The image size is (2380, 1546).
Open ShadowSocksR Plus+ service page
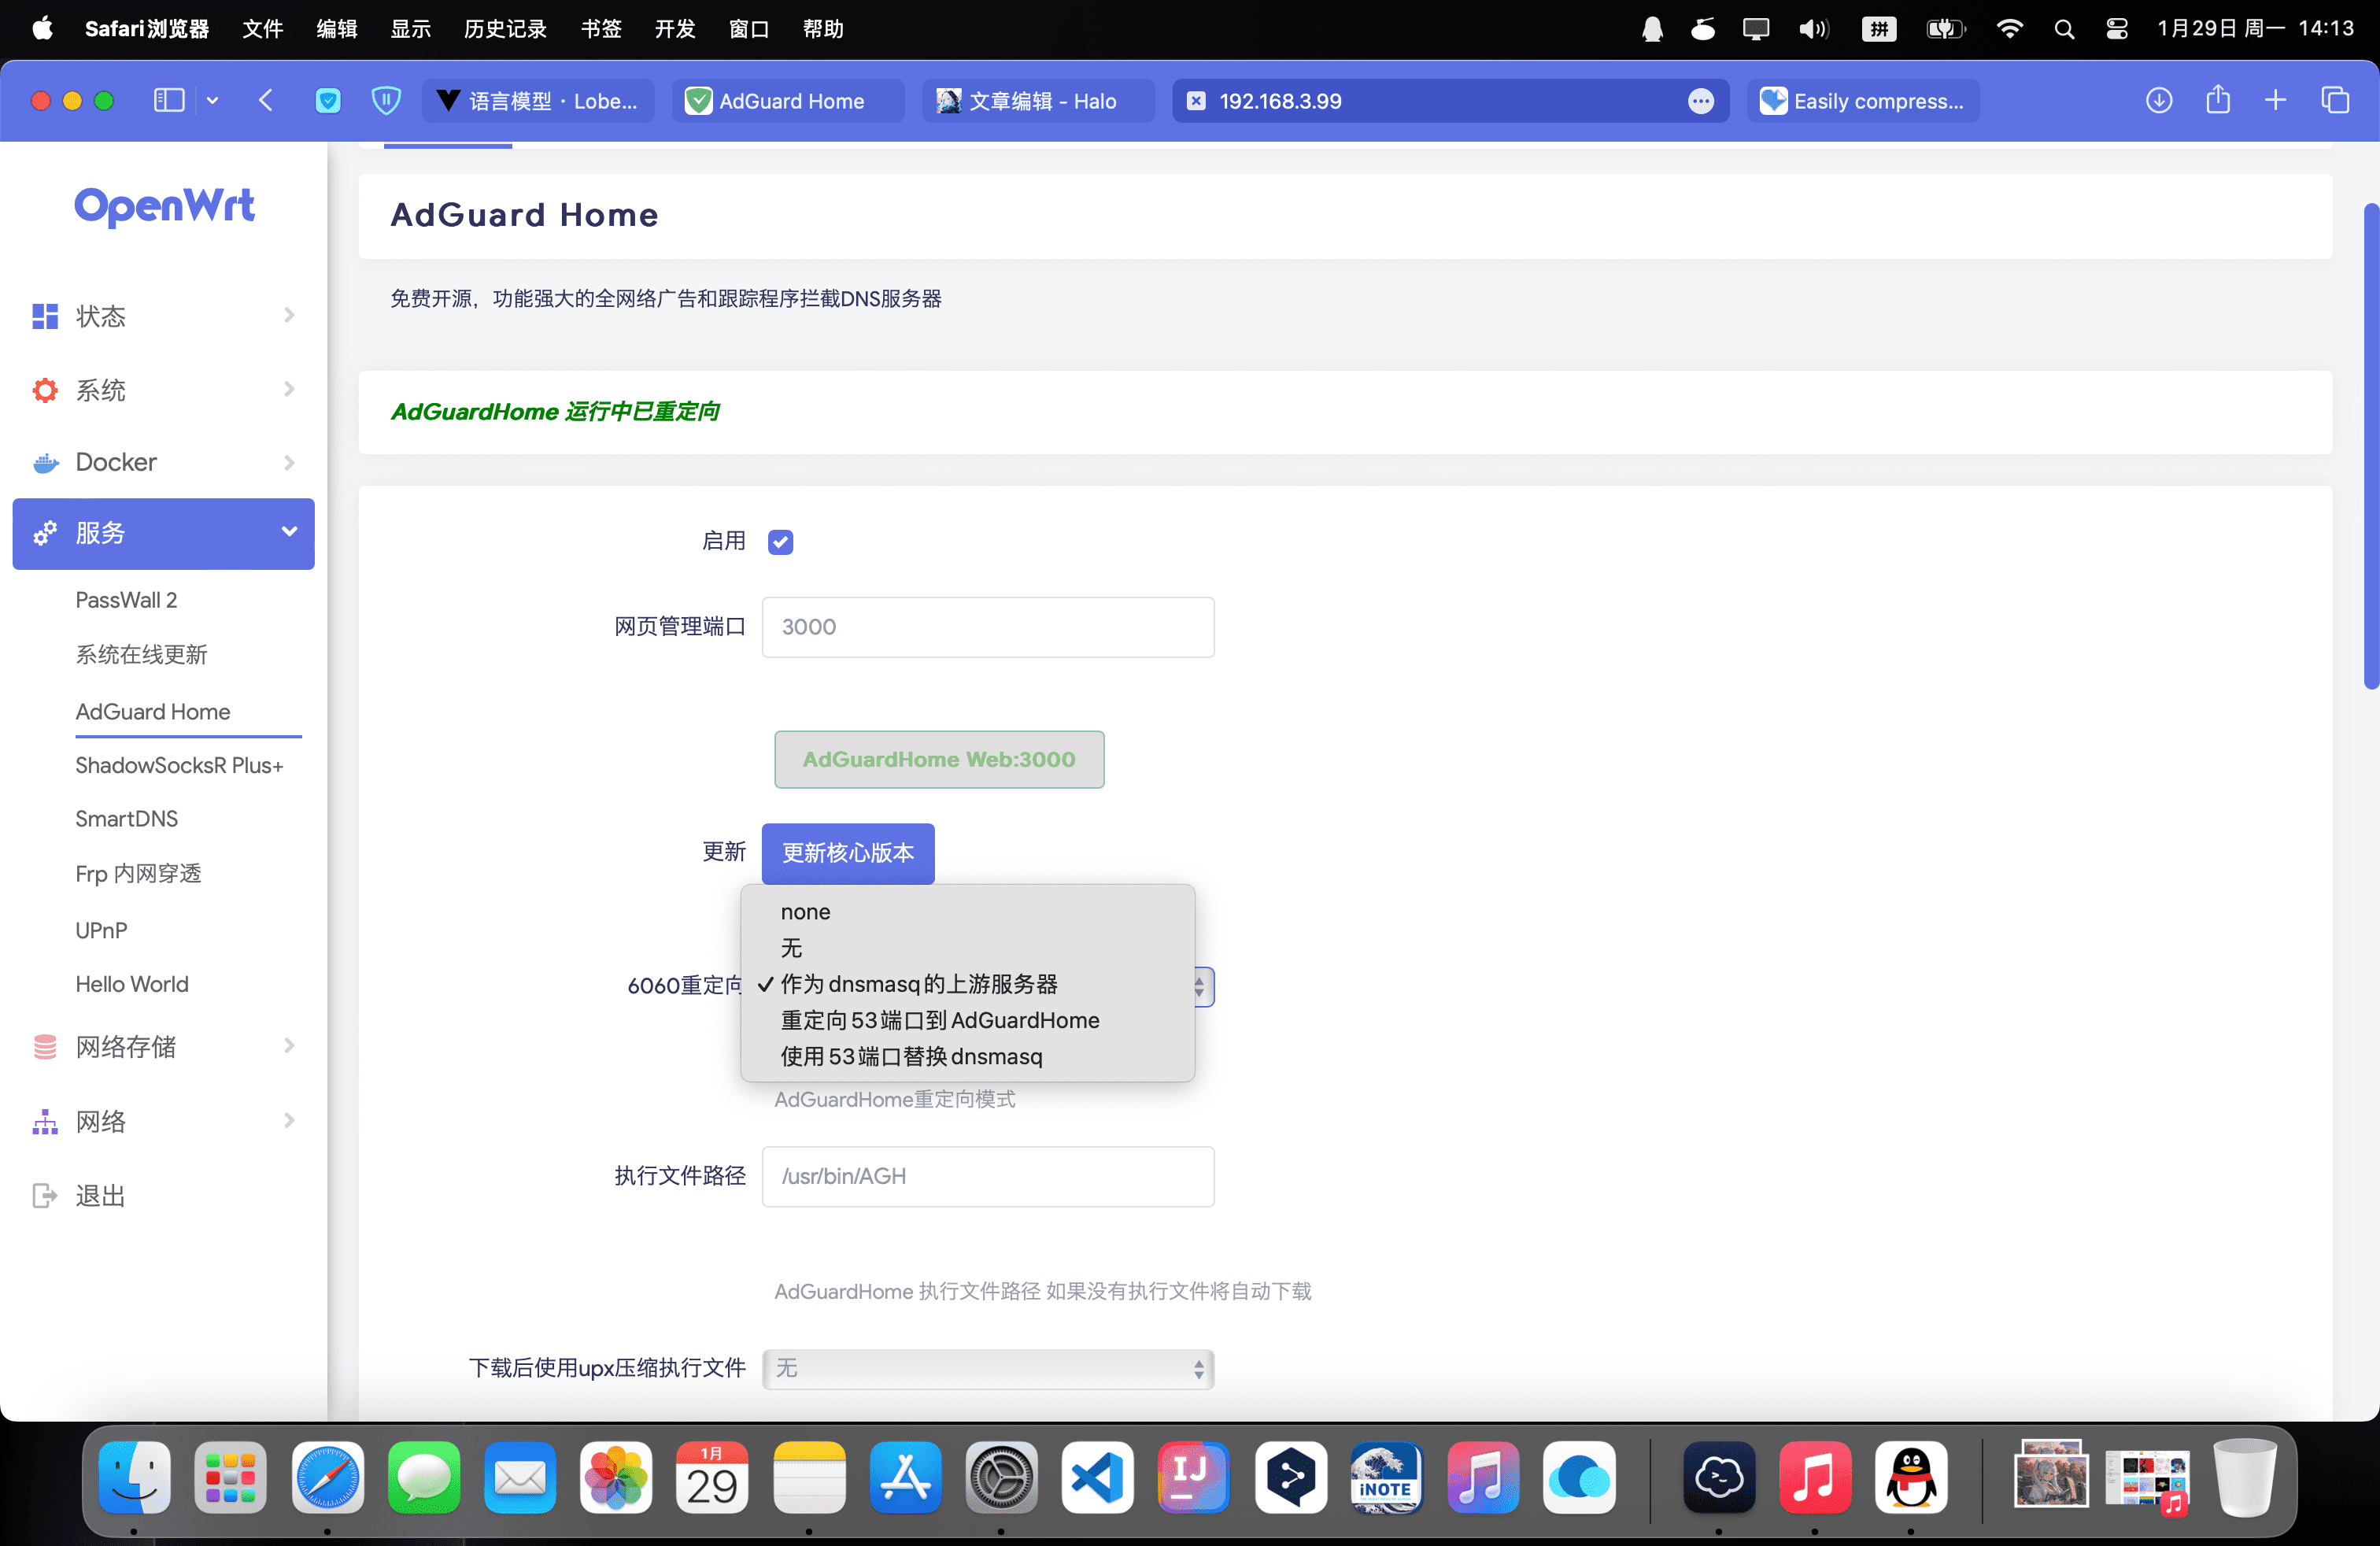pos(179,765)
